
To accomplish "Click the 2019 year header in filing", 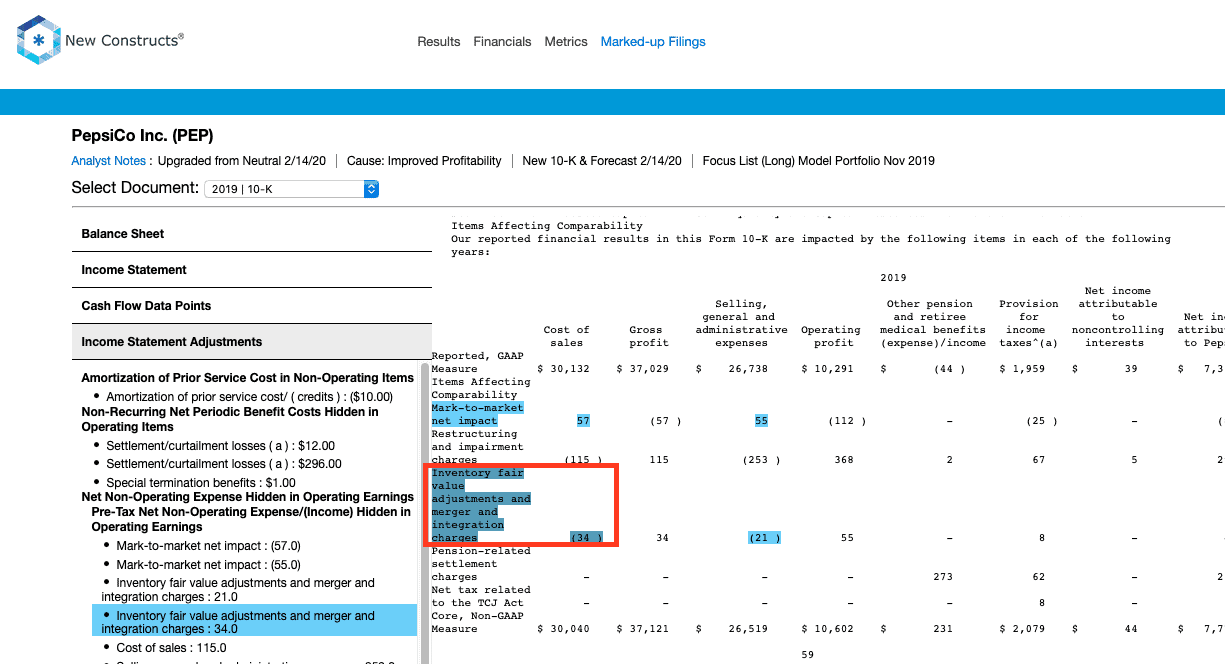I will (893, 278).
